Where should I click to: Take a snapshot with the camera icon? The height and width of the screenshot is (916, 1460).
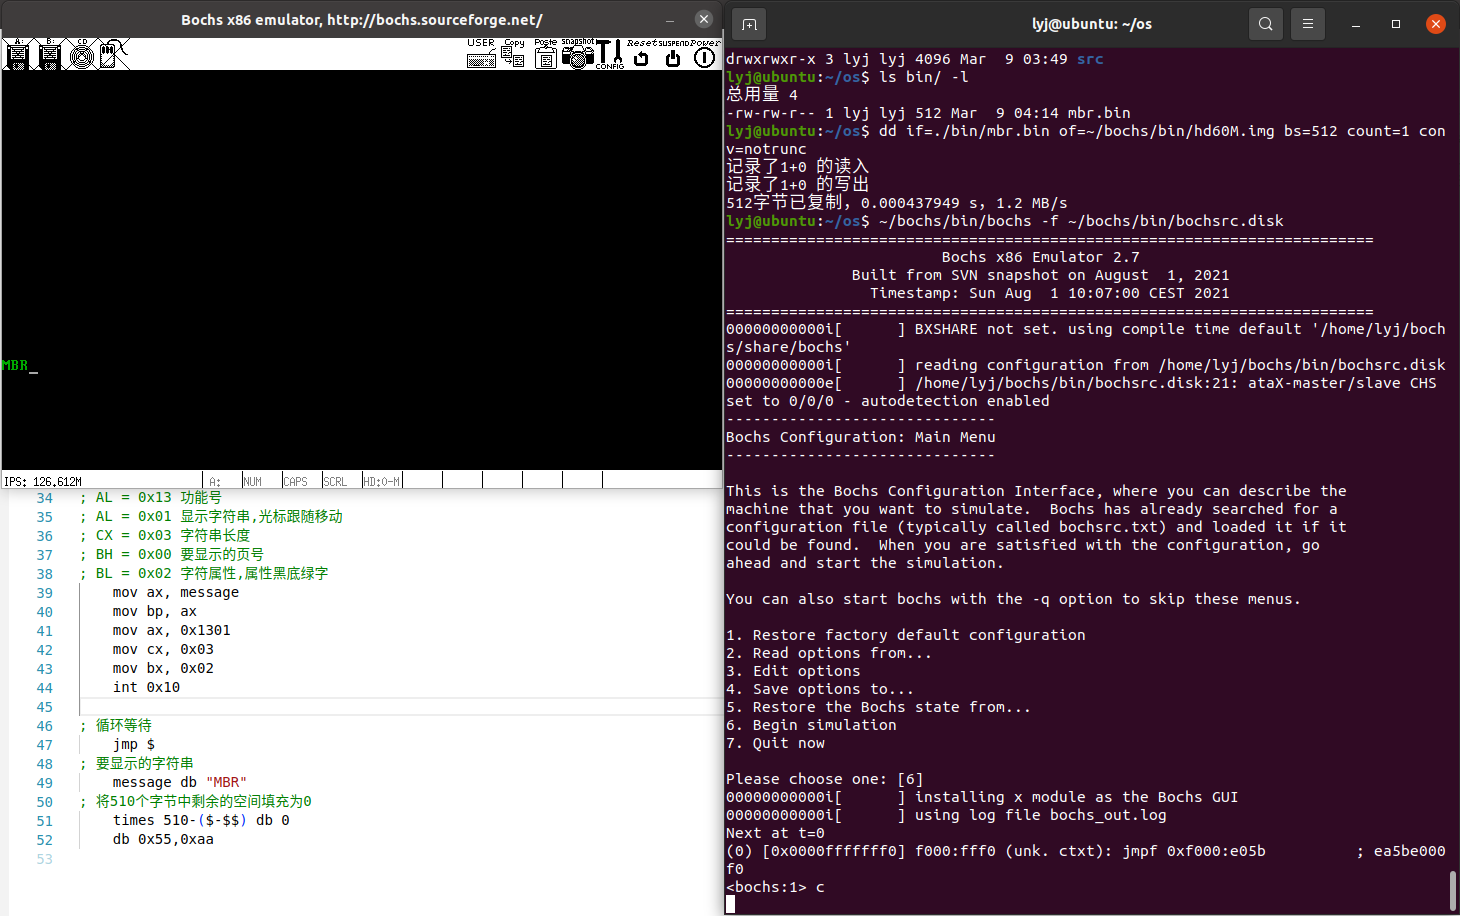(577, 54)
